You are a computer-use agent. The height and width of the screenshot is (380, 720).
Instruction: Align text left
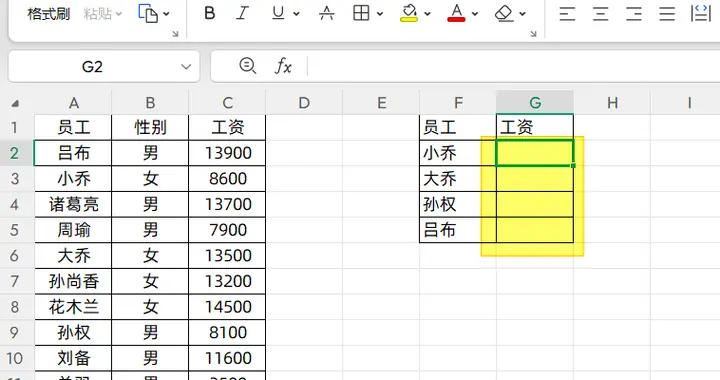567,14
